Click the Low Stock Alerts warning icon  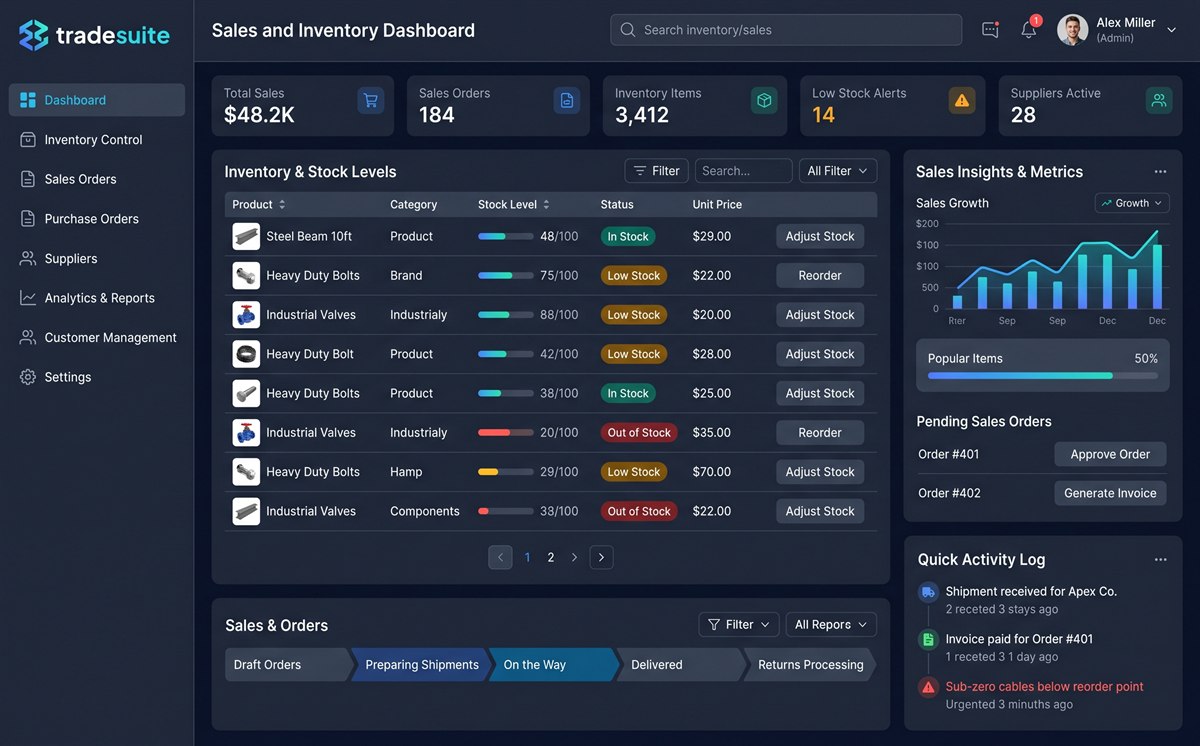[x=962, y=100]
